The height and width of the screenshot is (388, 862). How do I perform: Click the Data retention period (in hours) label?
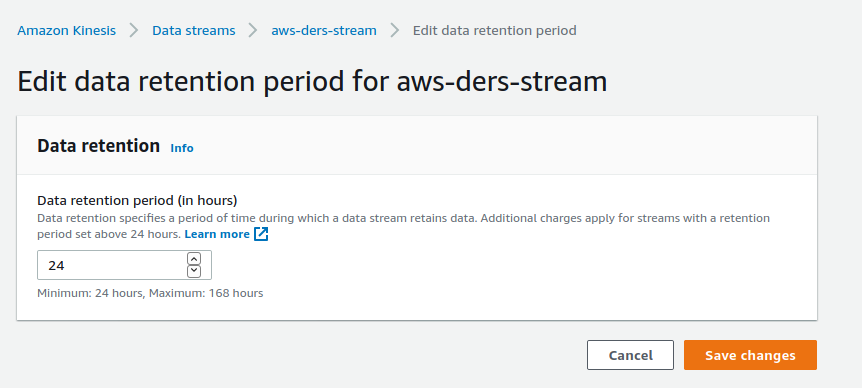(x=137, y=200)
